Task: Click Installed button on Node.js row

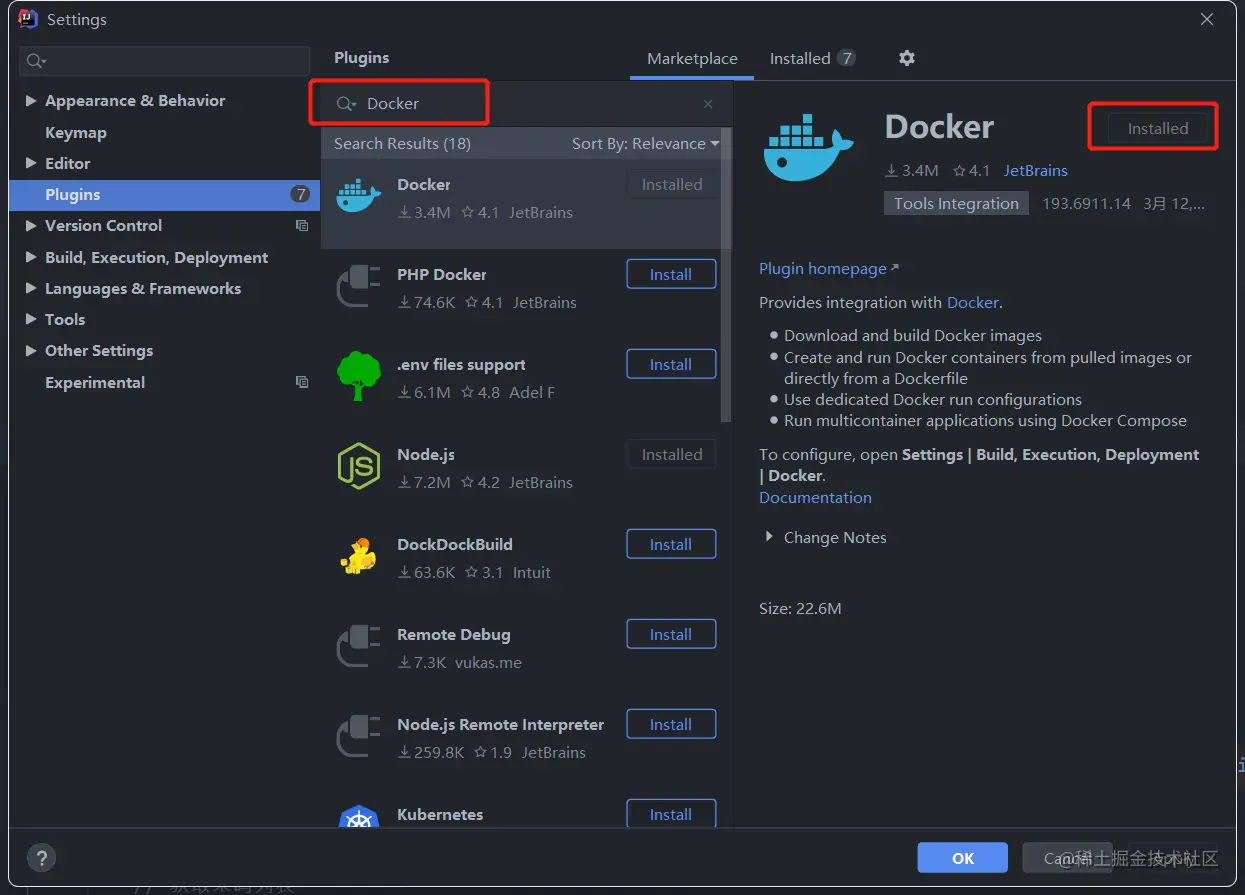Action: pos(671,454)
